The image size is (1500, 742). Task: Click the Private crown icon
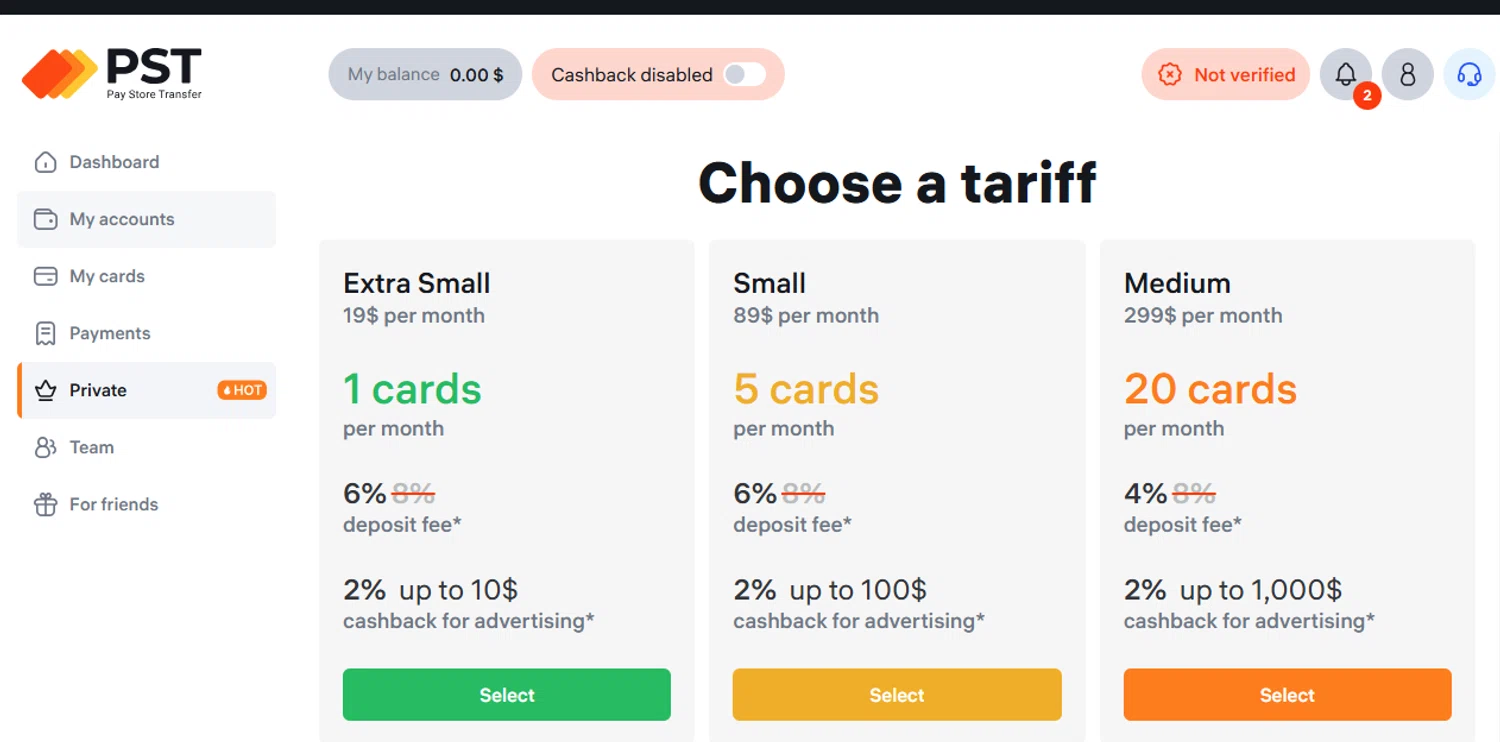tap(45, 390)
